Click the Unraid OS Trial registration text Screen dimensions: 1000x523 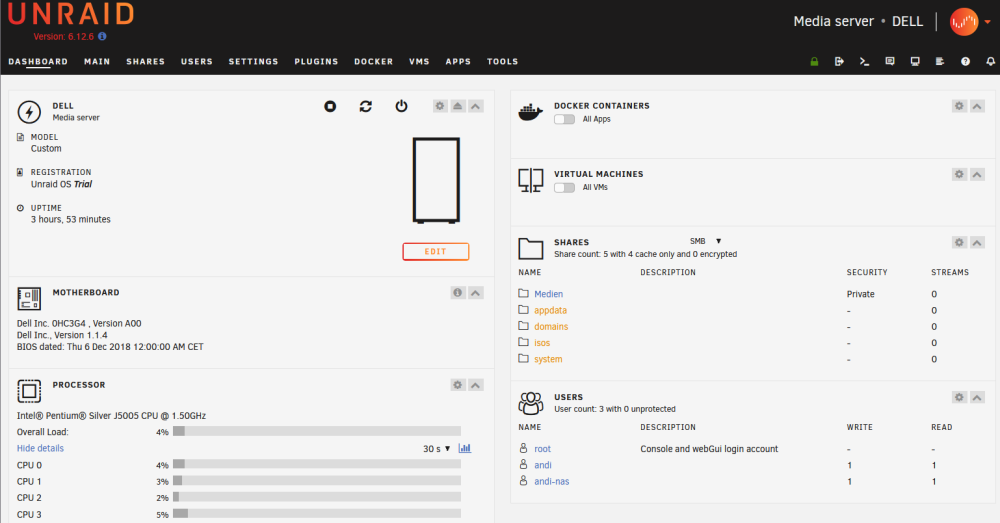(61, 184)
